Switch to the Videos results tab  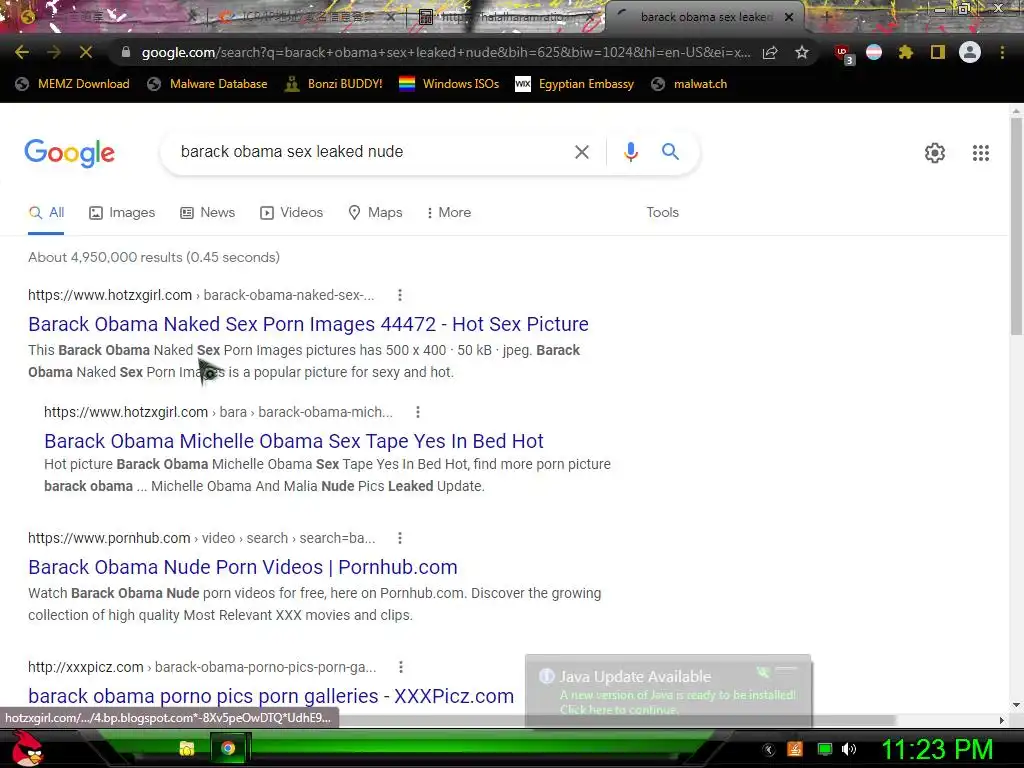click(291, 212)
